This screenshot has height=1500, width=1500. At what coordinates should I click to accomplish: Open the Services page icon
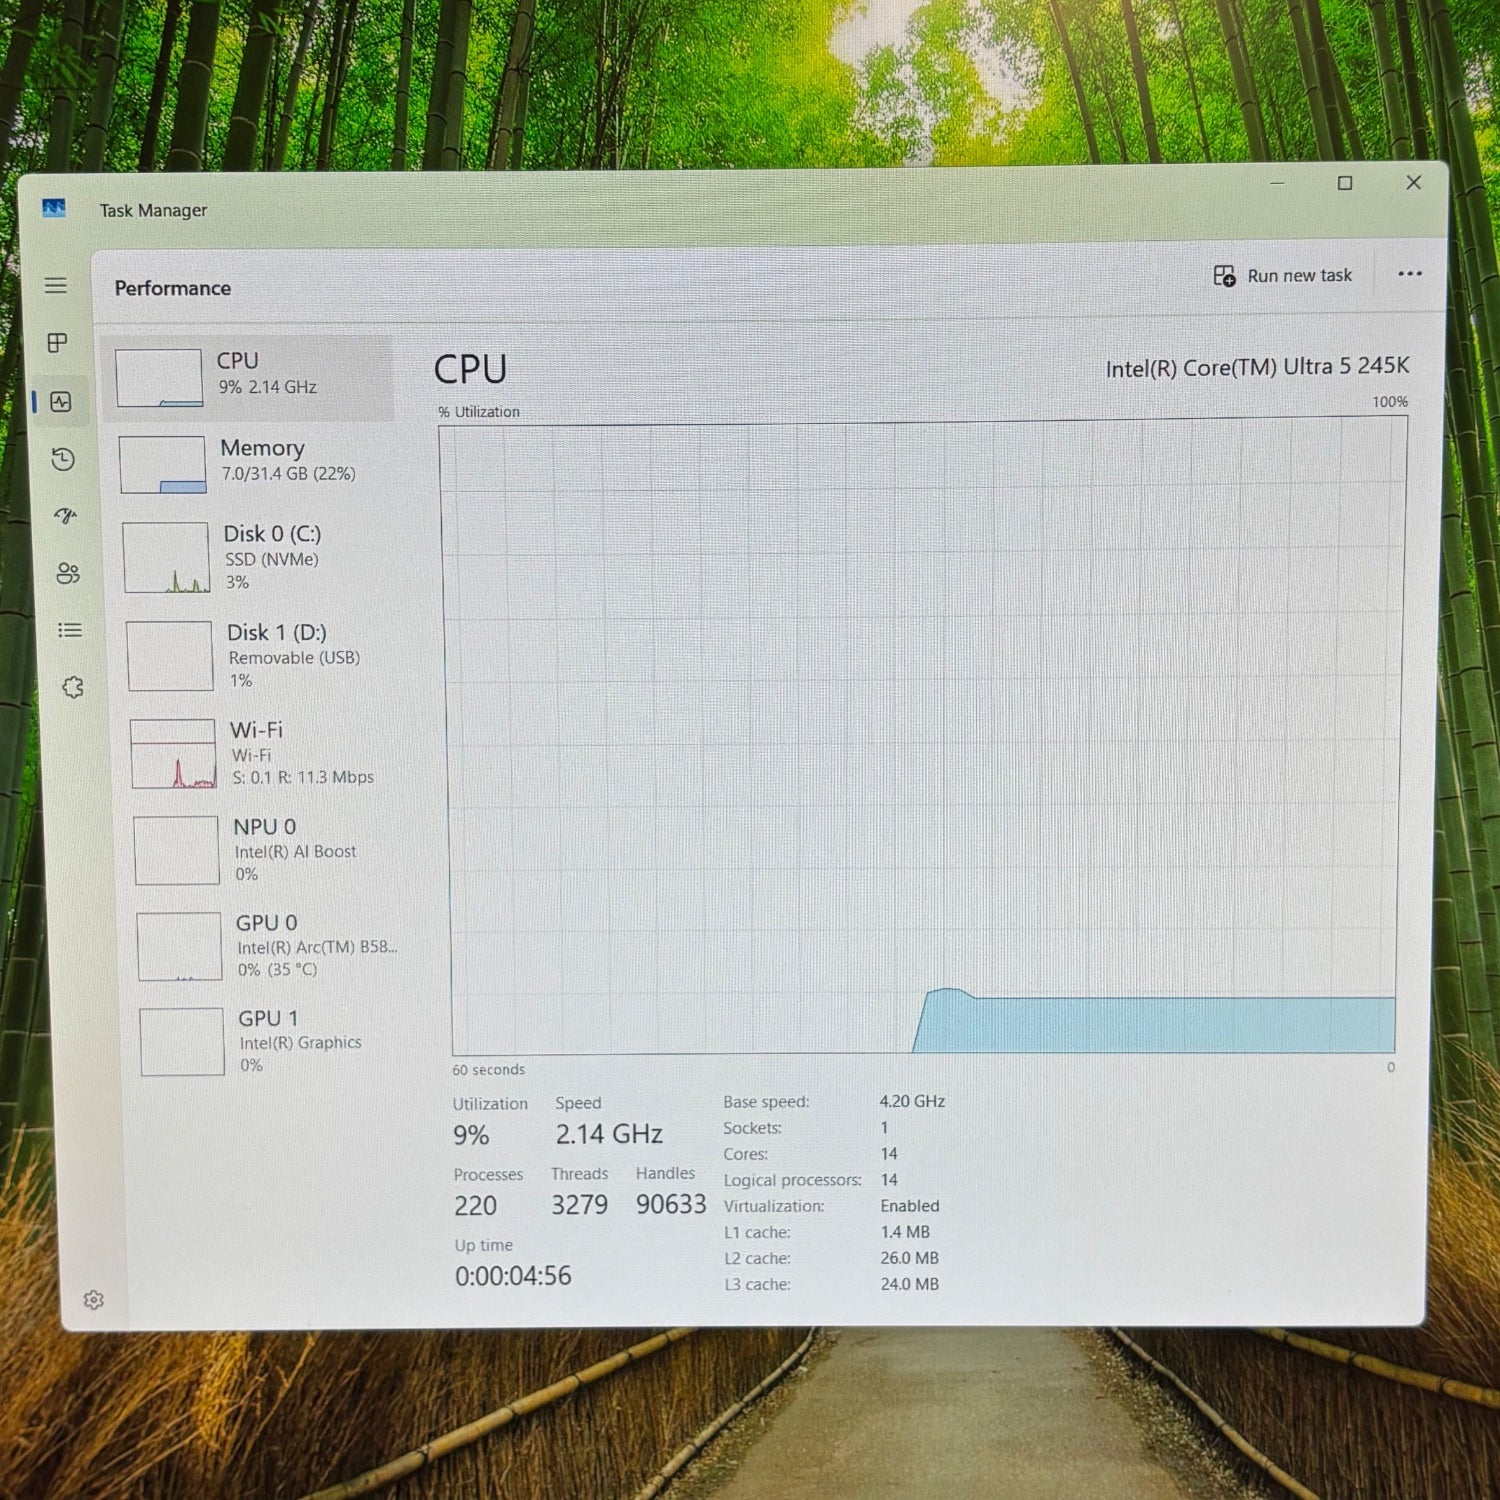coord(72,687)
